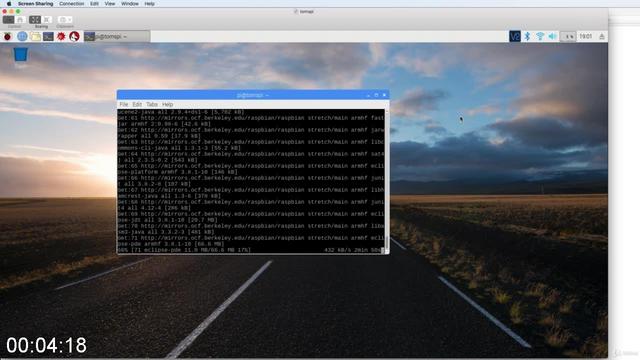Click the eclipse-pde download progress line

tap(251, 250)
